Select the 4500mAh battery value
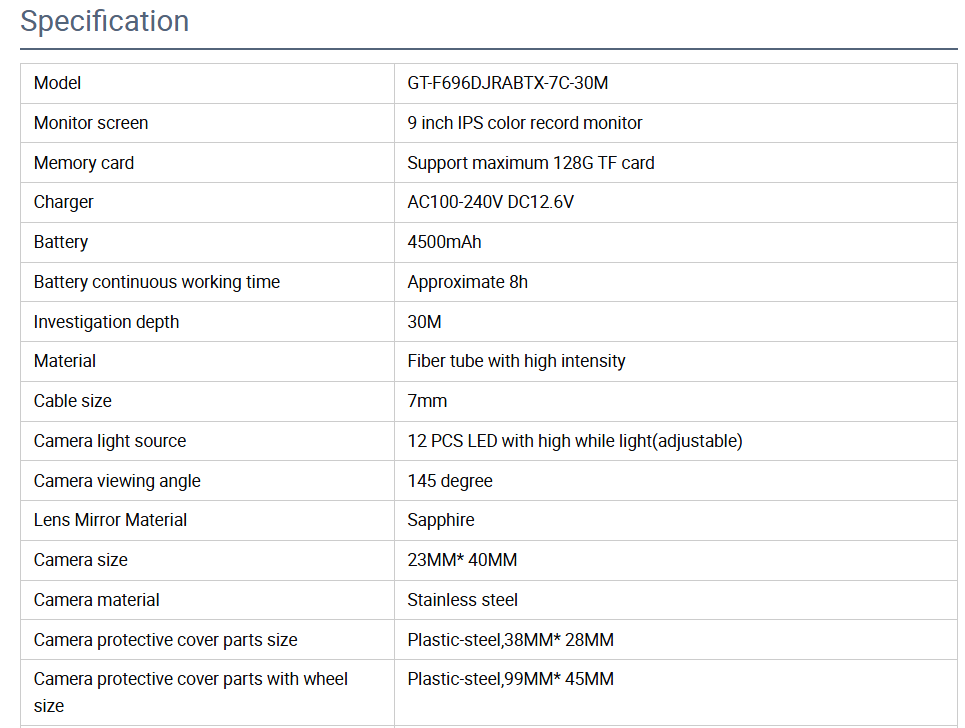Screen dimensions: 965x728 click(x=444, y=242)
